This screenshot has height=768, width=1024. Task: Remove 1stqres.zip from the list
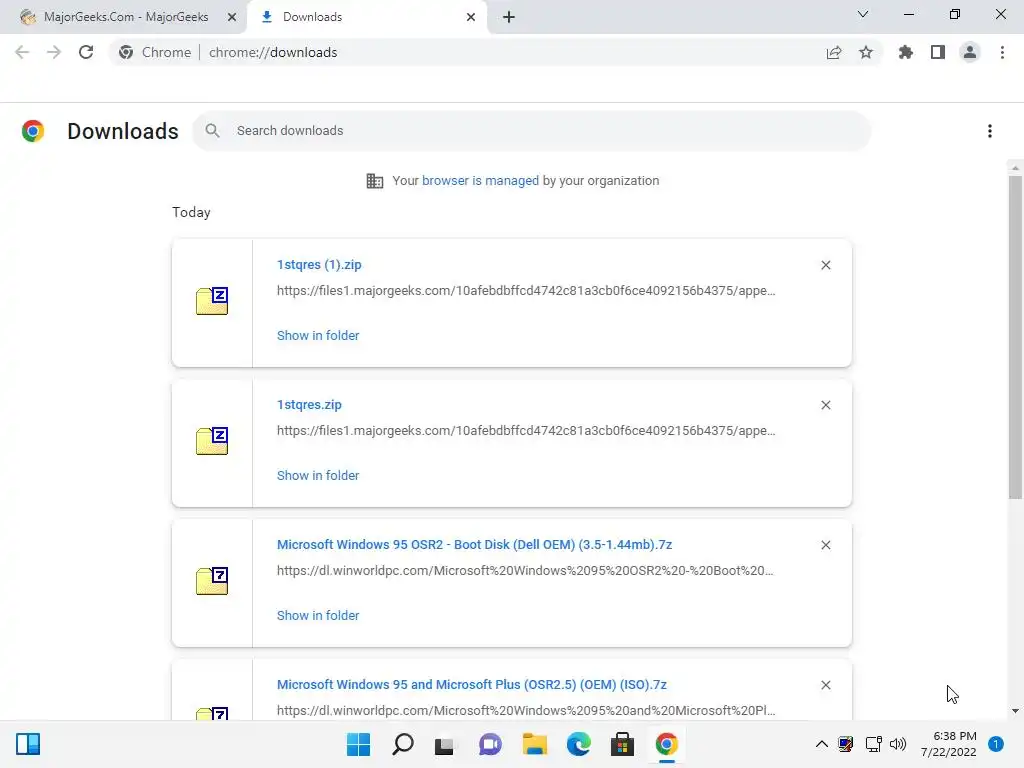tap(826, 405)
